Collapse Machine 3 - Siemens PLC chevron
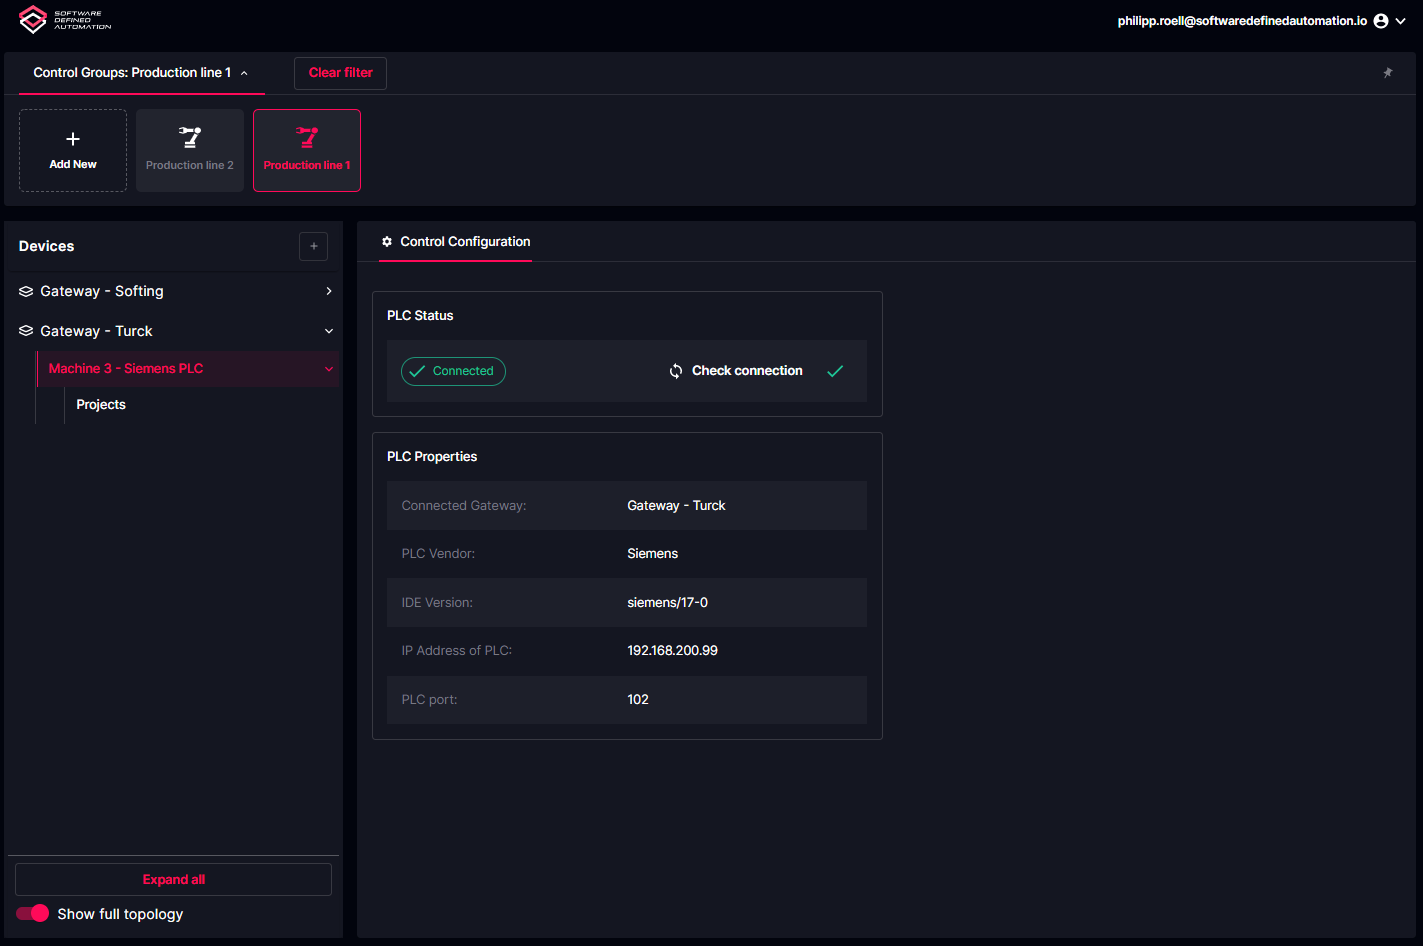 (329, 369)
